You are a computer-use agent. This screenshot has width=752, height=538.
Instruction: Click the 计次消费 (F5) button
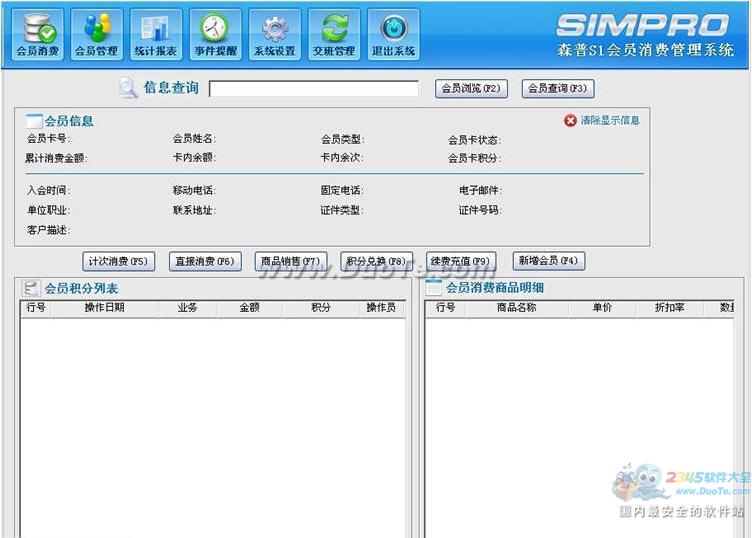(118, 261)
